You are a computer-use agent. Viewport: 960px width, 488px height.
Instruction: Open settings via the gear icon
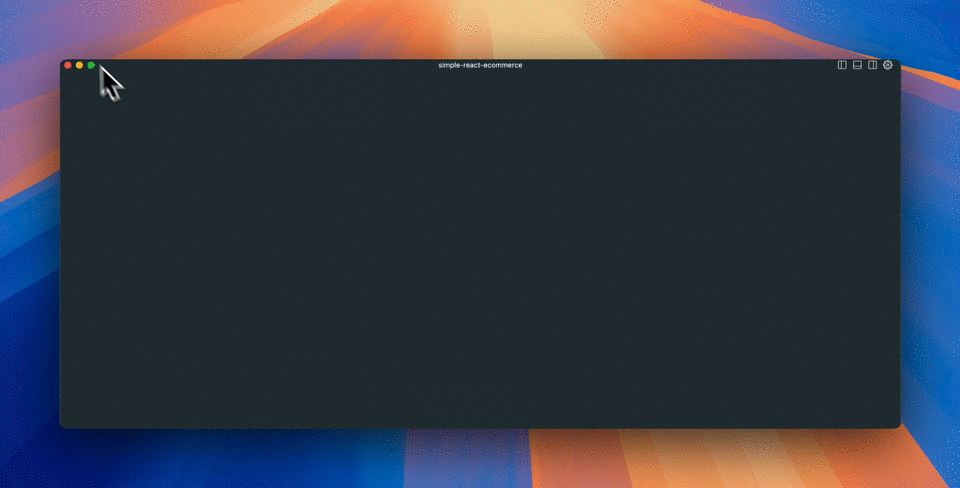(888, 65)
